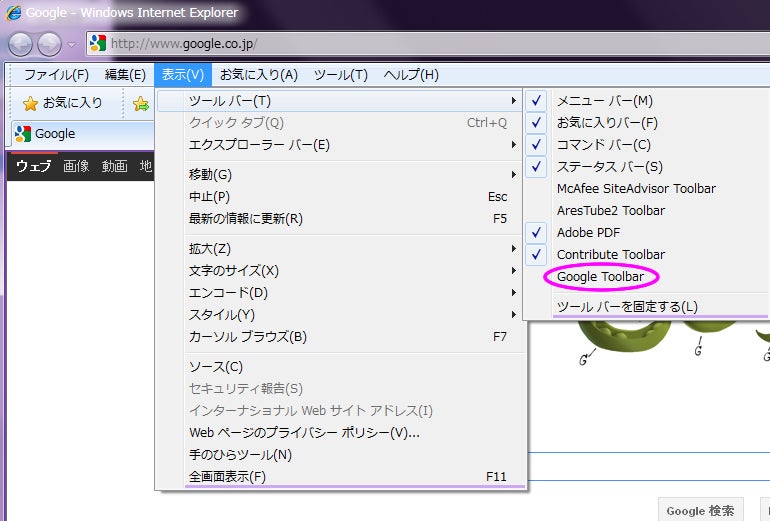Expand the 文字のサイズ(X) submenu
The image size is (770, 521).
(x=339, y=271)
